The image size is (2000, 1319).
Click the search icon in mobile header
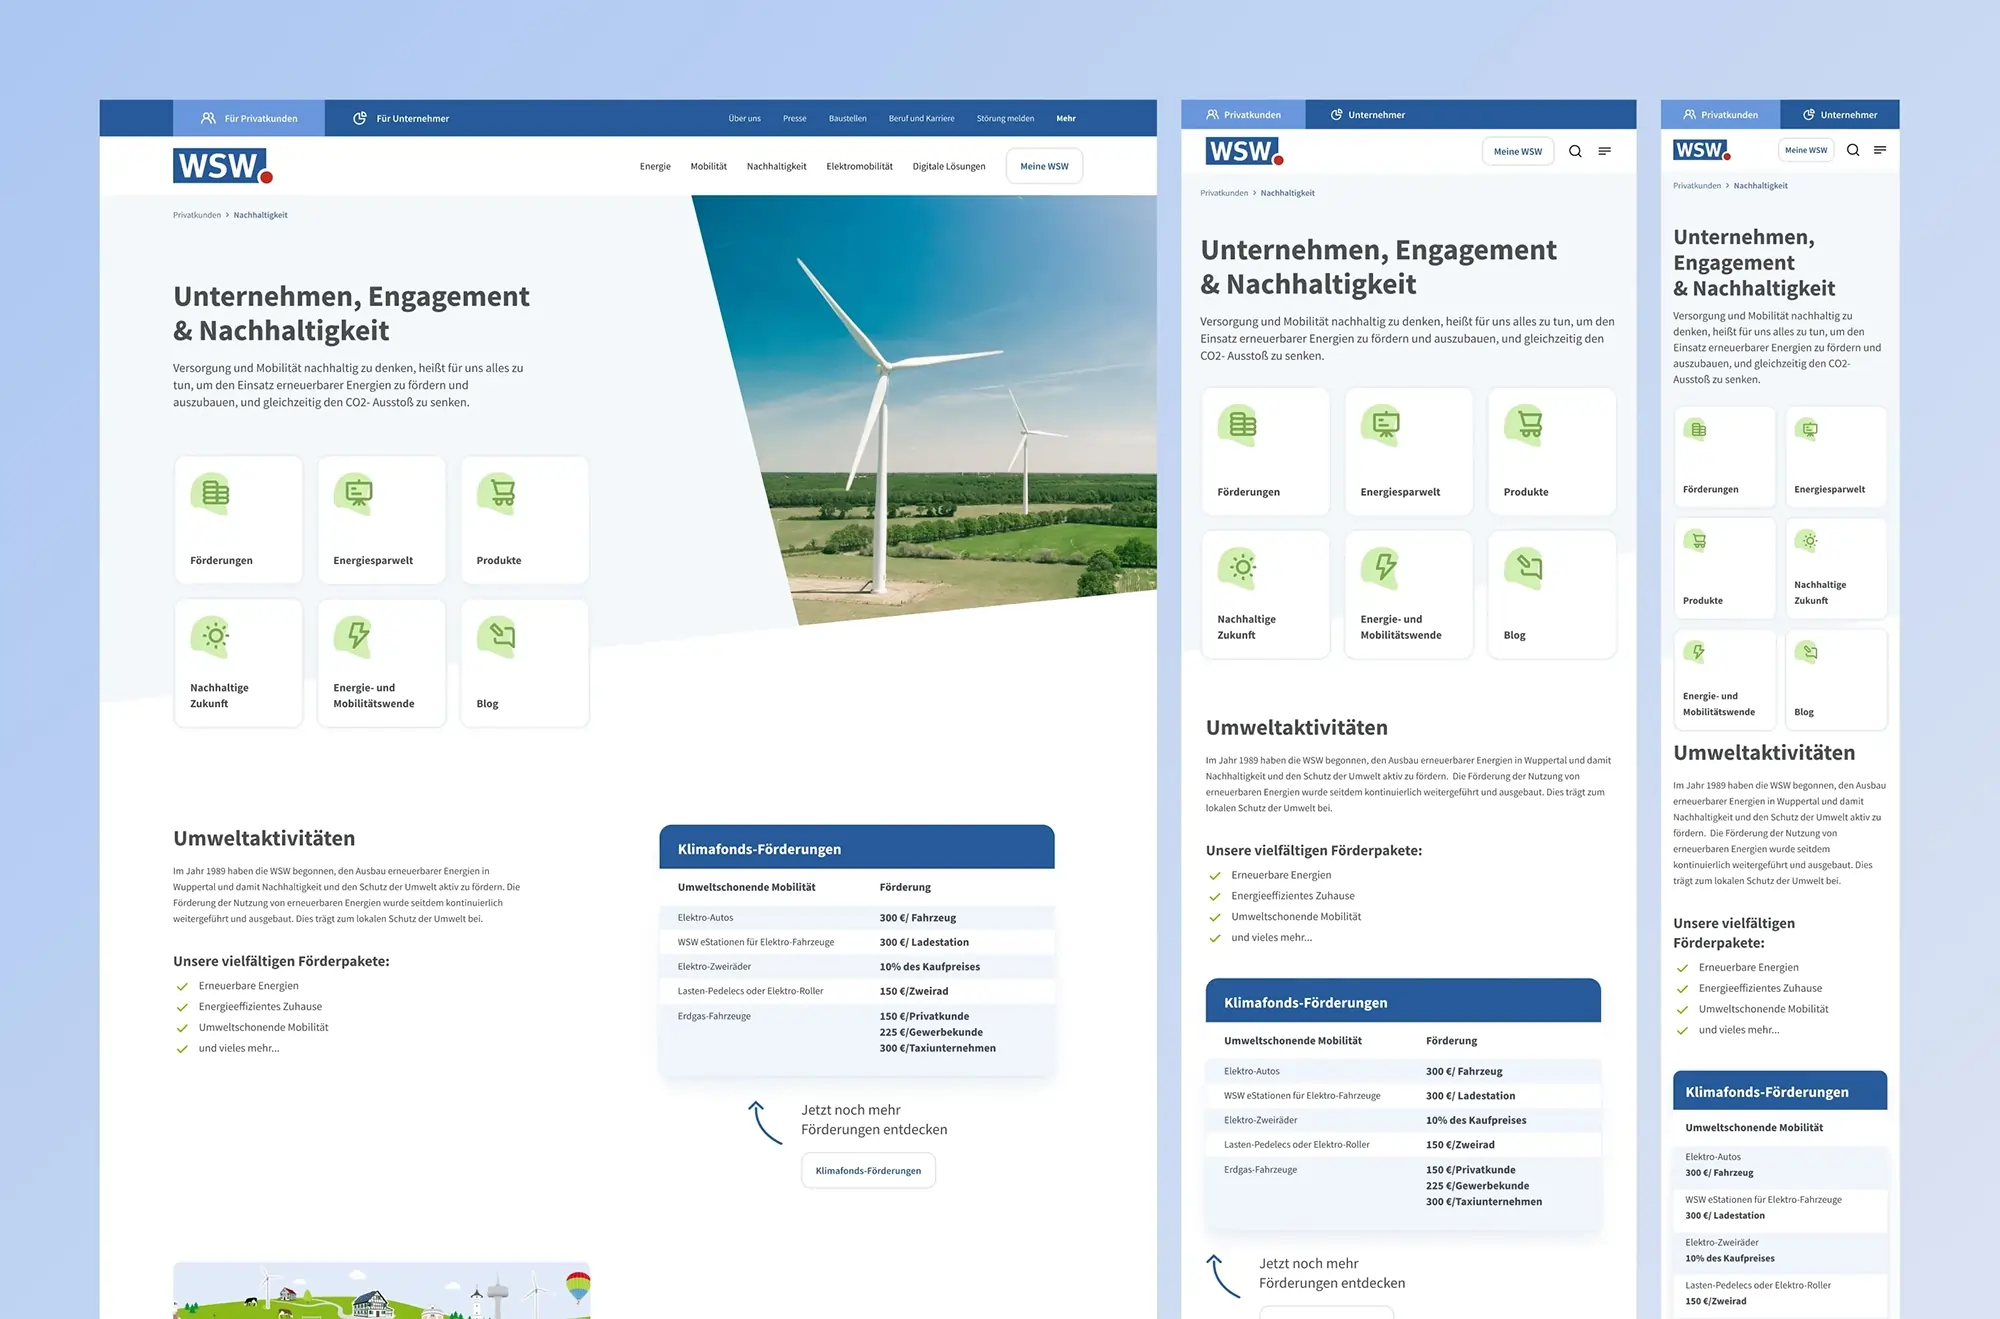[x=1853, y=150]
